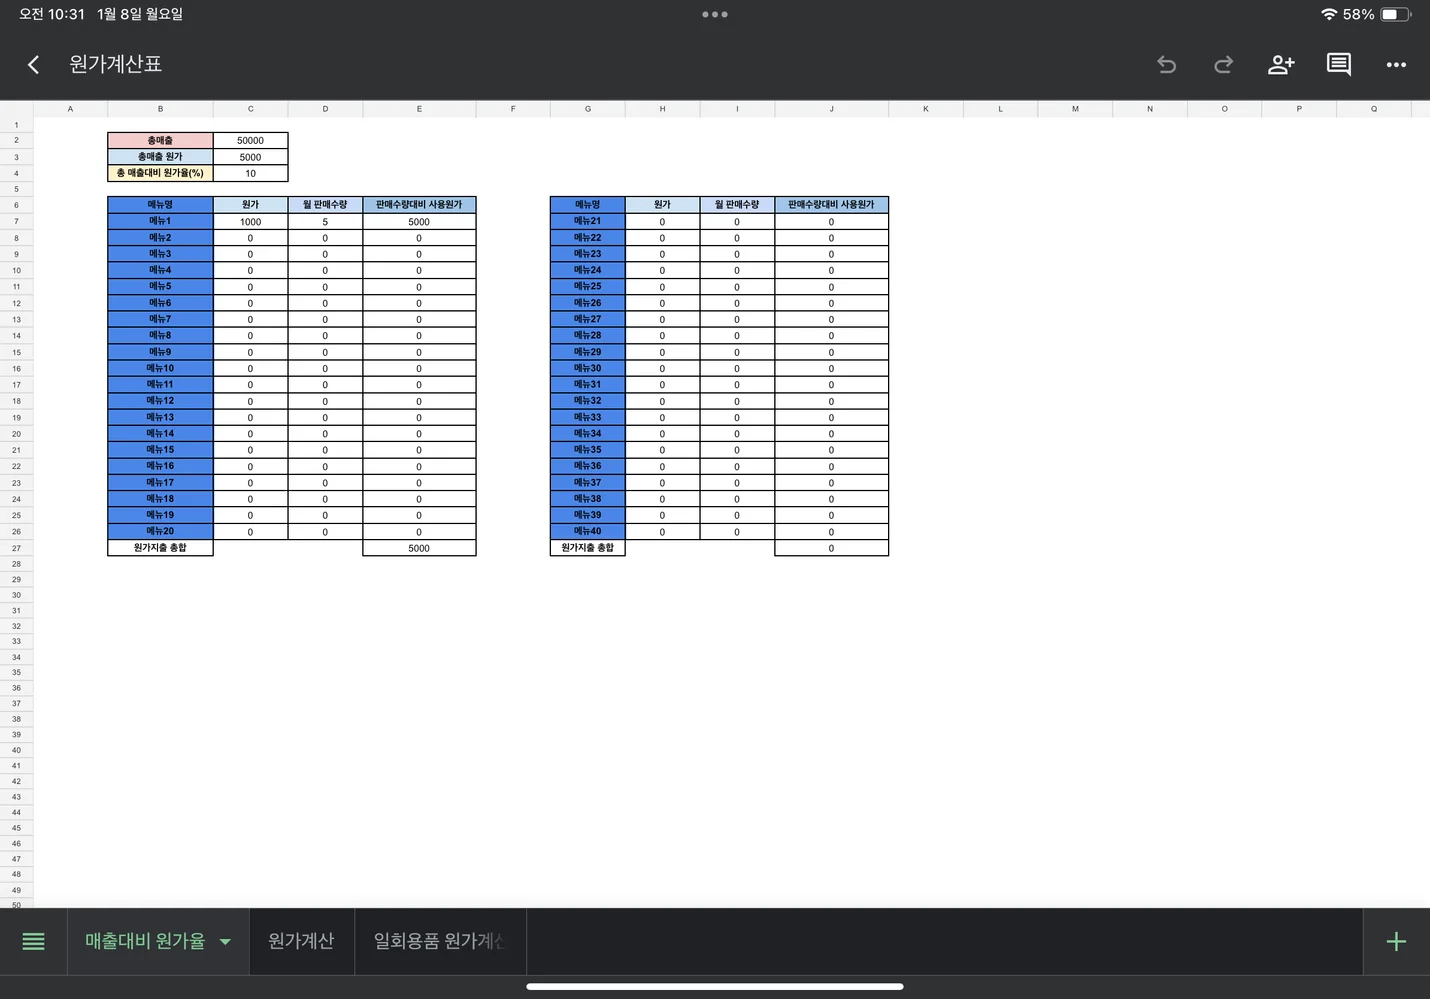The height and width of the screenshot is (999, 1430).
Task: Tap the iPad multitasking three-dots control
Action: (x=715, y=14)
